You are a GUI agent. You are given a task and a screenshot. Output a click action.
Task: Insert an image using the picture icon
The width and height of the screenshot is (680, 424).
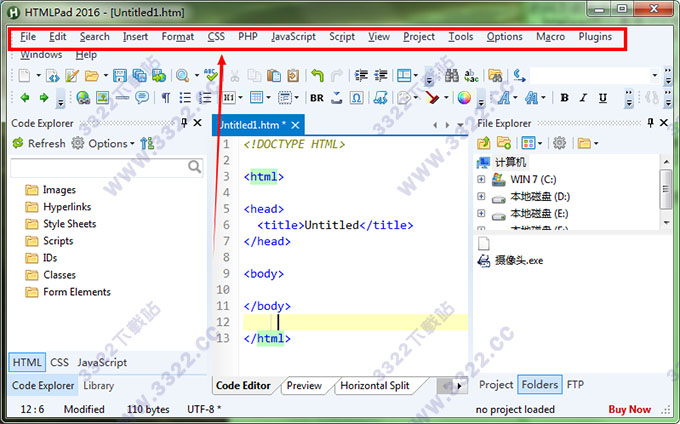pyautogui.click(x=102, y=98)
